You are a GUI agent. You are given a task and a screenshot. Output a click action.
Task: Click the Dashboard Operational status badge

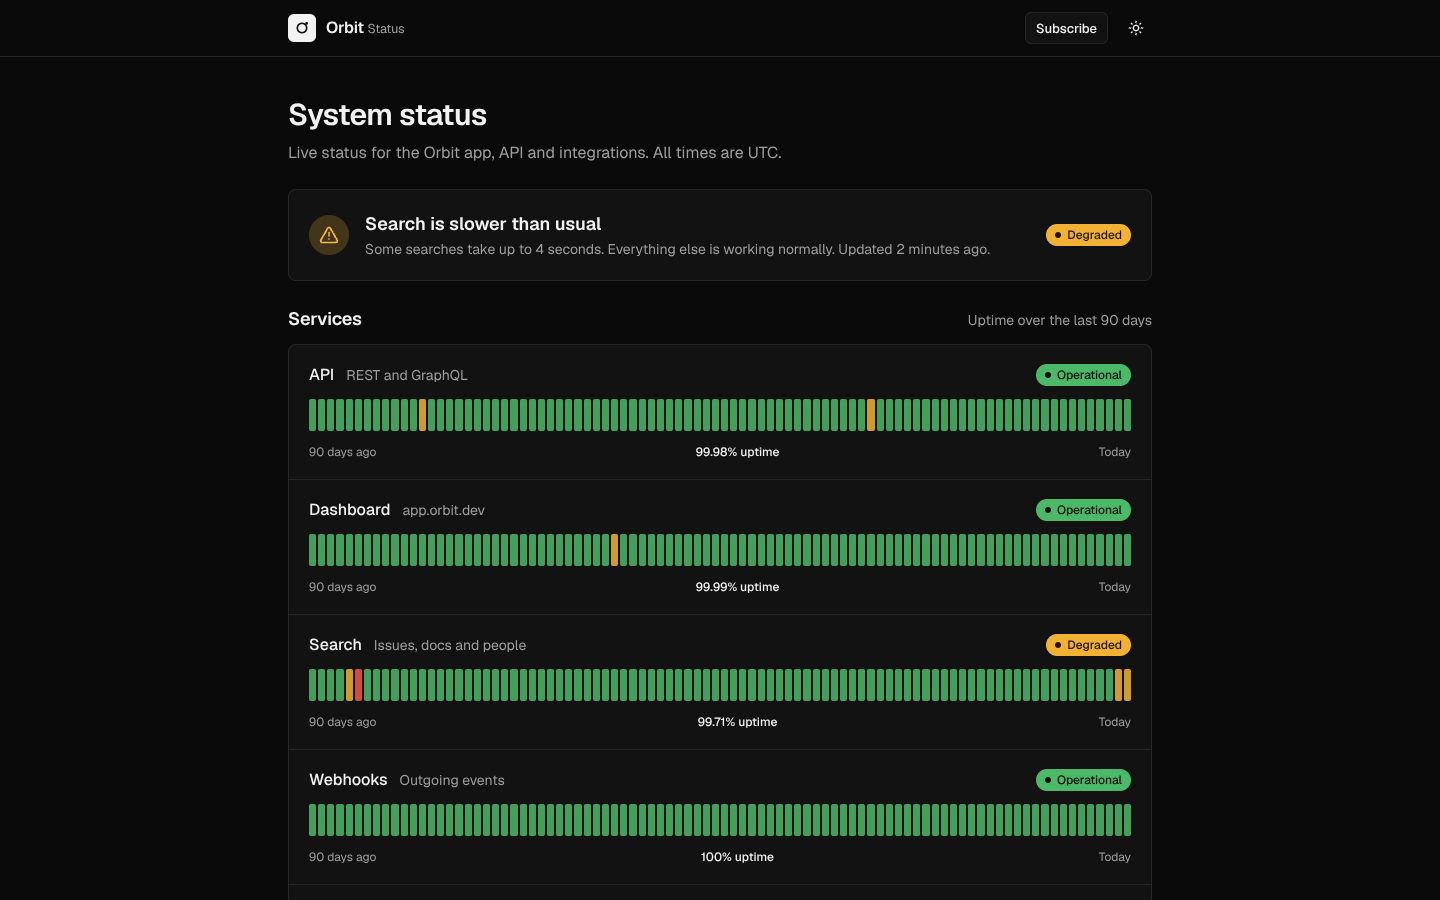point(1083,510)
